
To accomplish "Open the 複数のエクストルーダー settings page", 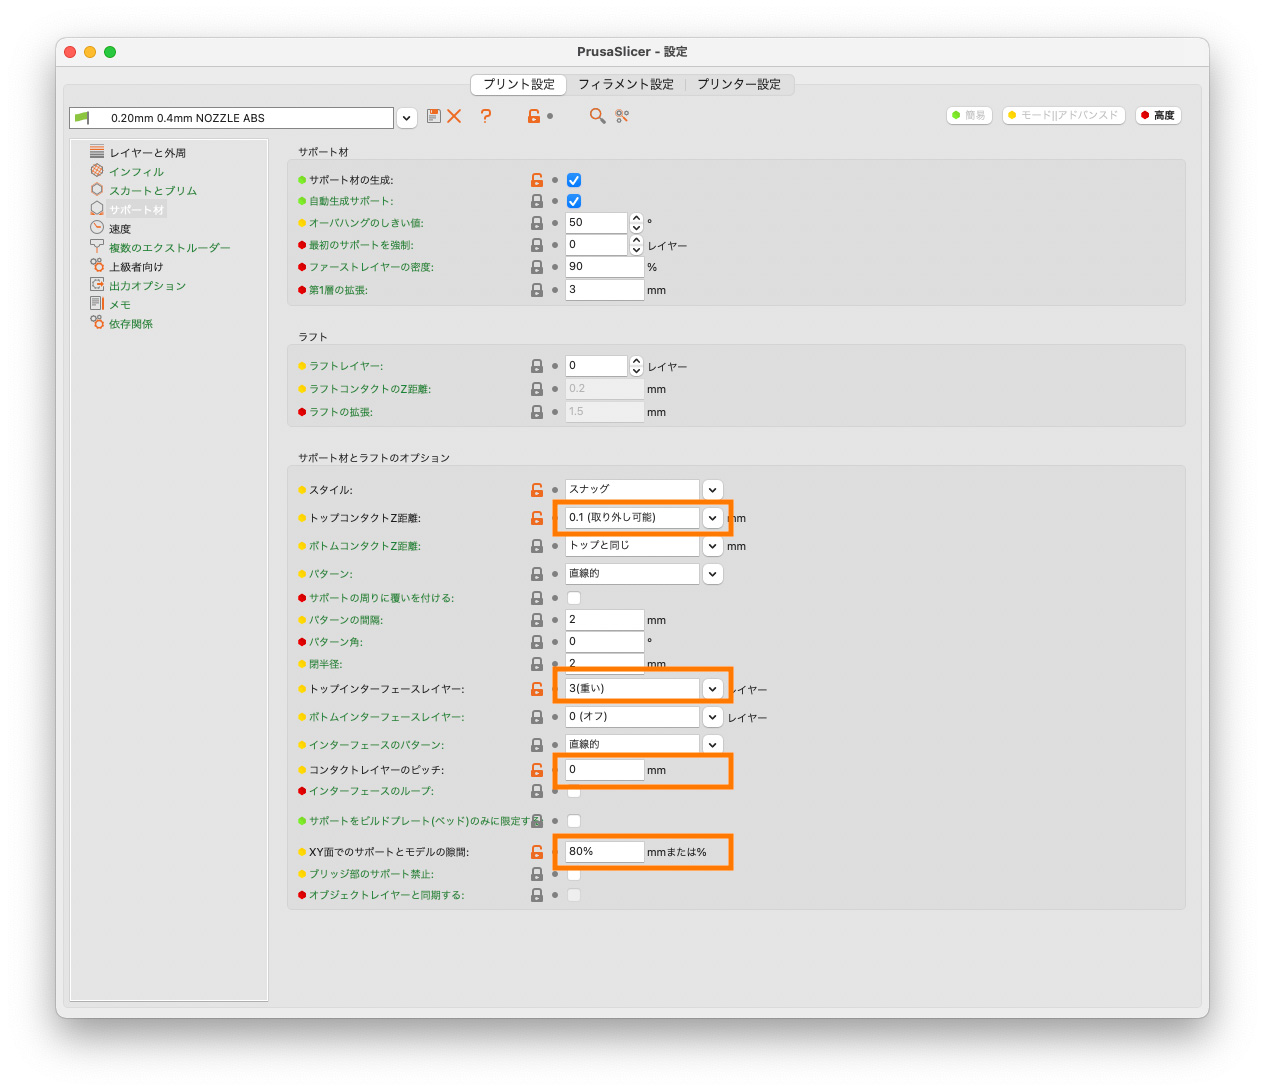I will pos(170,248).
